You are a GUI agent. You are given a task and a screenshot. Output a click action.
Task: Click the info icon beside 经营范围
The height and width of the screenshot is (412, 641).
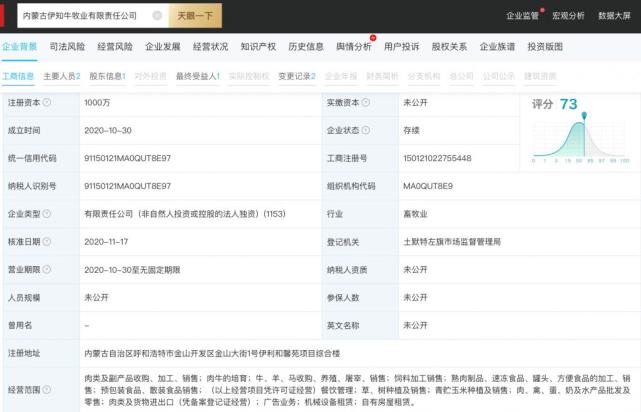point(47,389)
